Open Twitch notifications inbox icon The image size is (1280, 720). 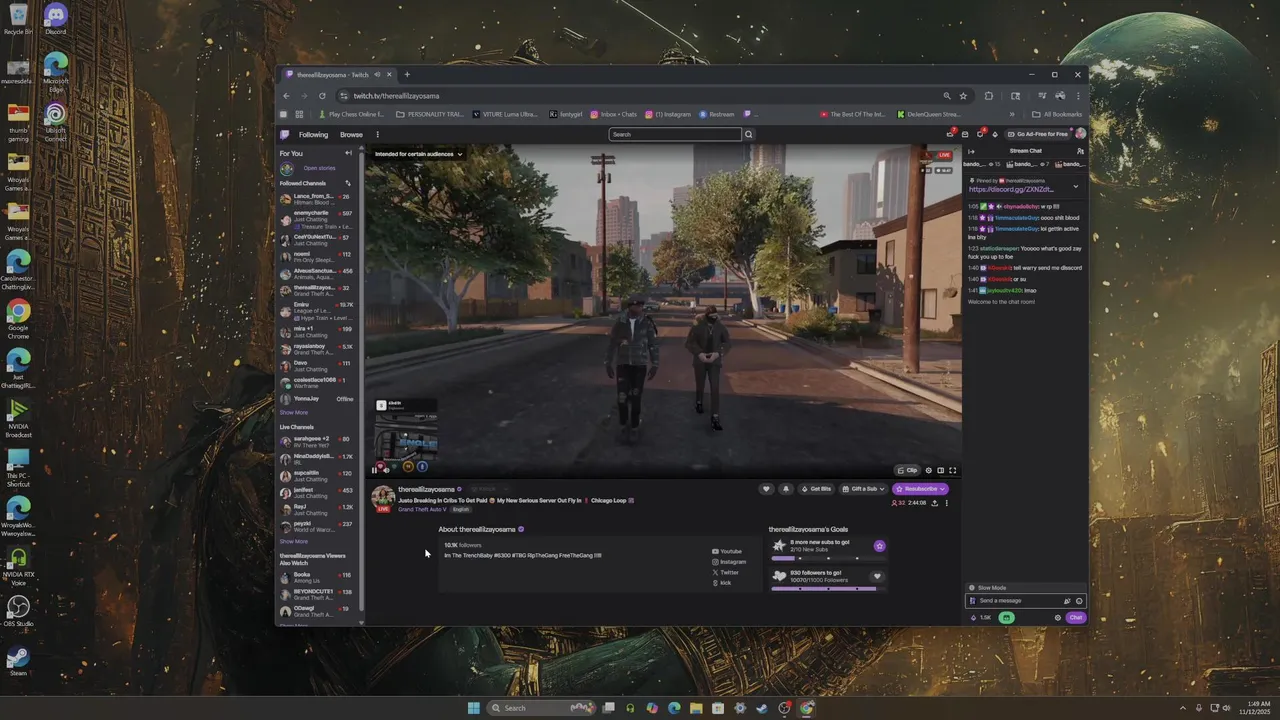tap(965, 134)
